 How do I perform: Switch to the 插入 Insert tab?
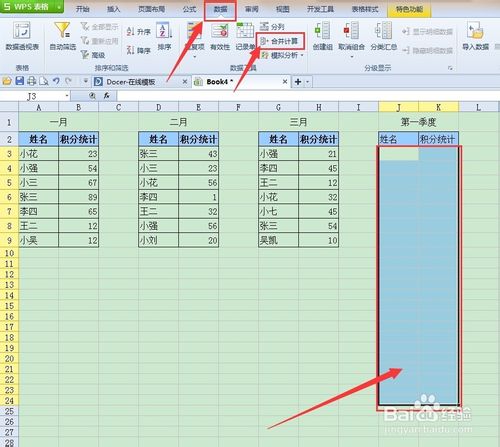pyautogui.click(x=113, y=9)
